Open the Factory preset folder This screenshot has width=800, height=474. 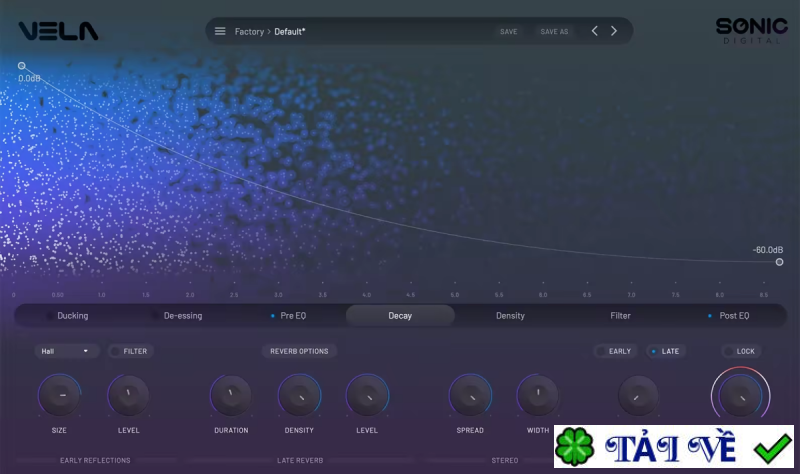tap(249, 32)
